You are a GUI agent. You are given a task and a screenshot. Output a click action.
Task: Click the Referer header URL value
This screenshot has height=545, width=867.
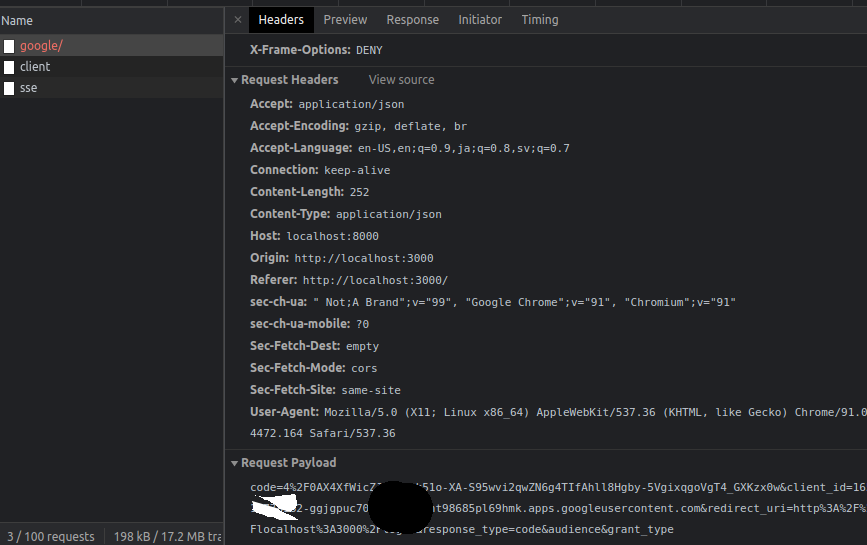375,280
